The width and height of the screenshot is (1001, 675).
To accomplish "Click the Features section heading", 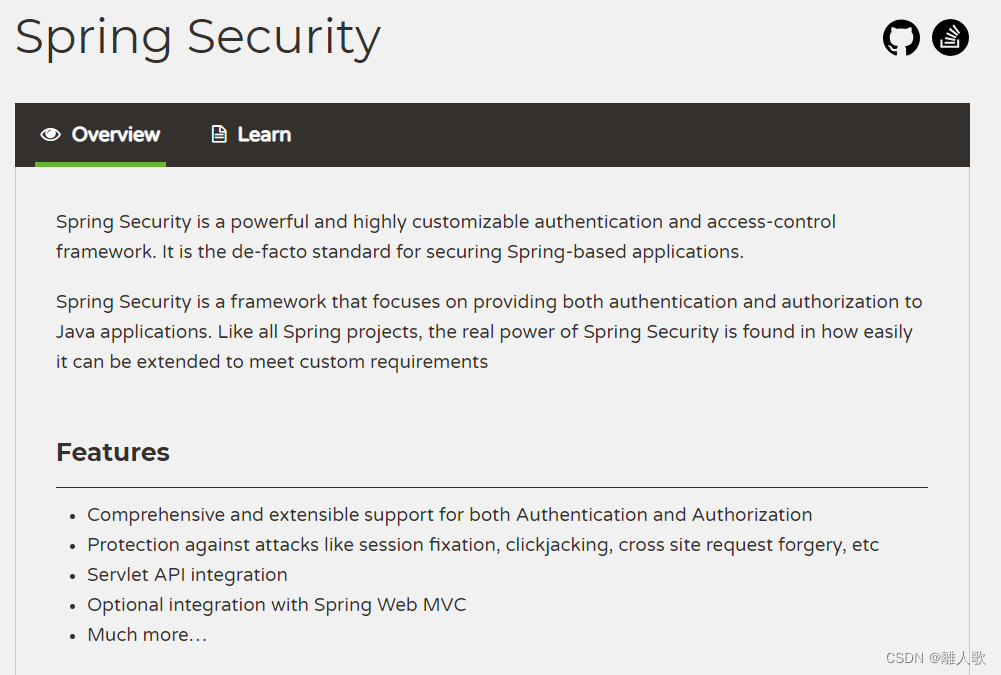I will 113,452.
